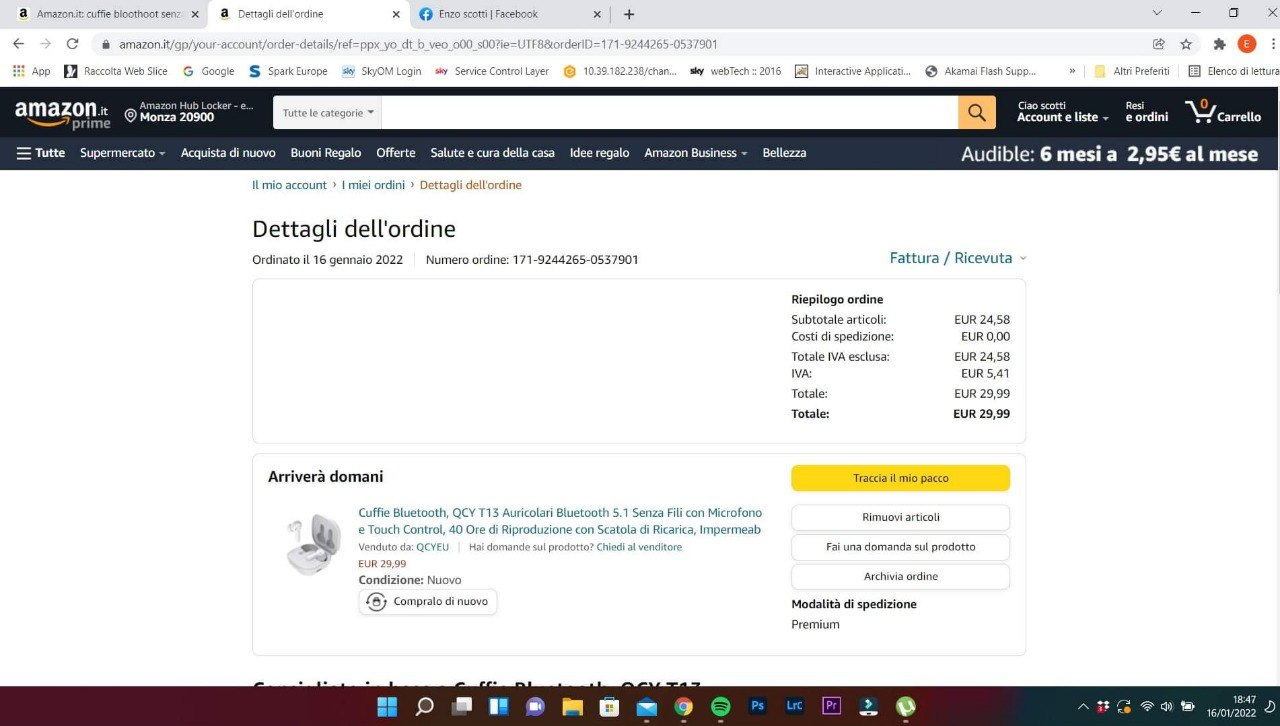Open the Account e liste dropdown
Viewport: 1280px width, 726px height.
tap(1062, 117)
